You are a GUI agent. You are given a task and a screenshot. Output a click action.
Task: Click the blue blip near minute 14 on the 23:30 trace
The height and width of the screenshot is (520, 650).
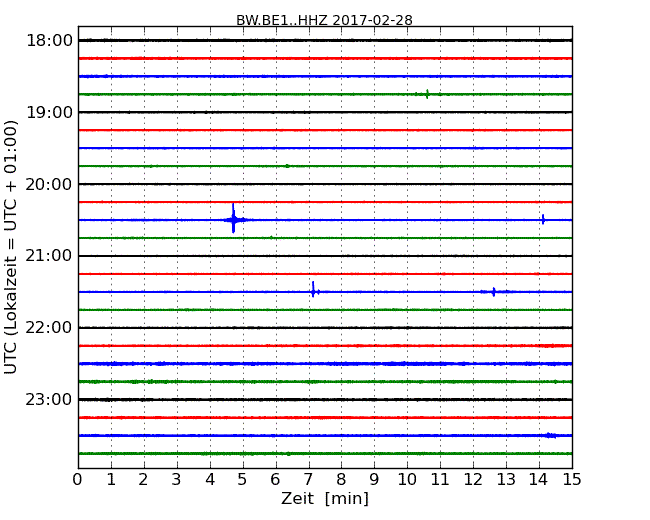(x=551, y=435)
